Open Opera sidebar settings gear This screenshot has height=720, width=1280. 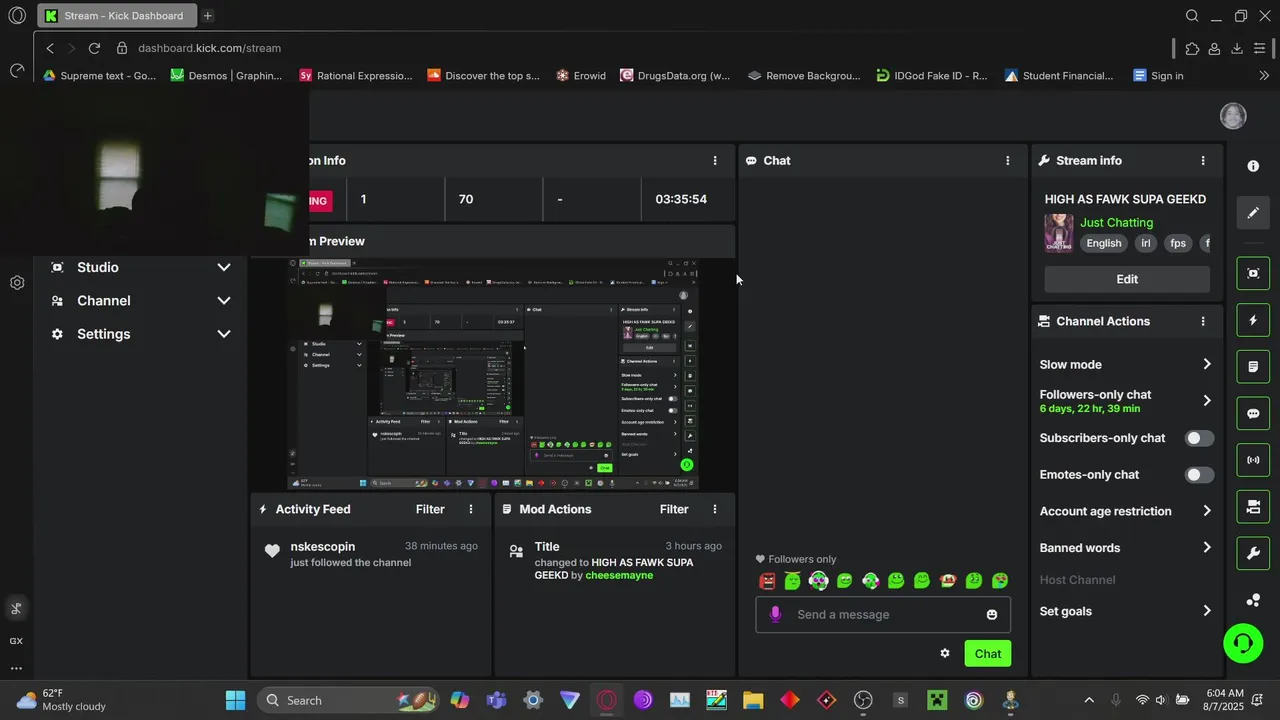tap(17, 283)
